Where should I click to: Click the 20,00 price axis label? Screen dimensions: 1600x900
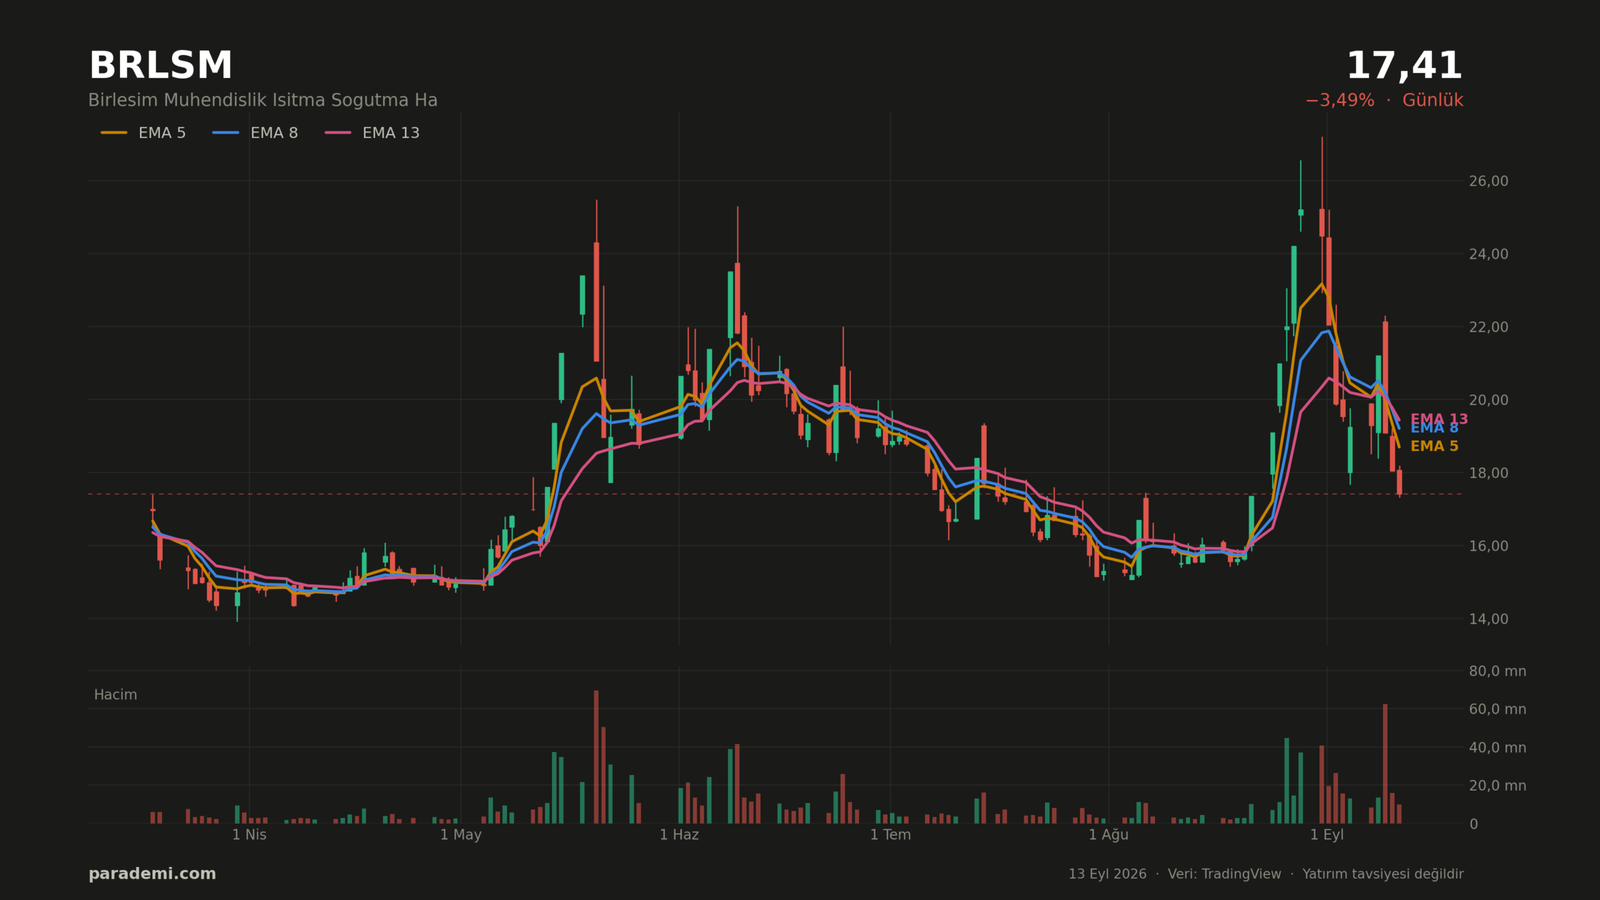pyautogui.click(x=1489, y=400)
